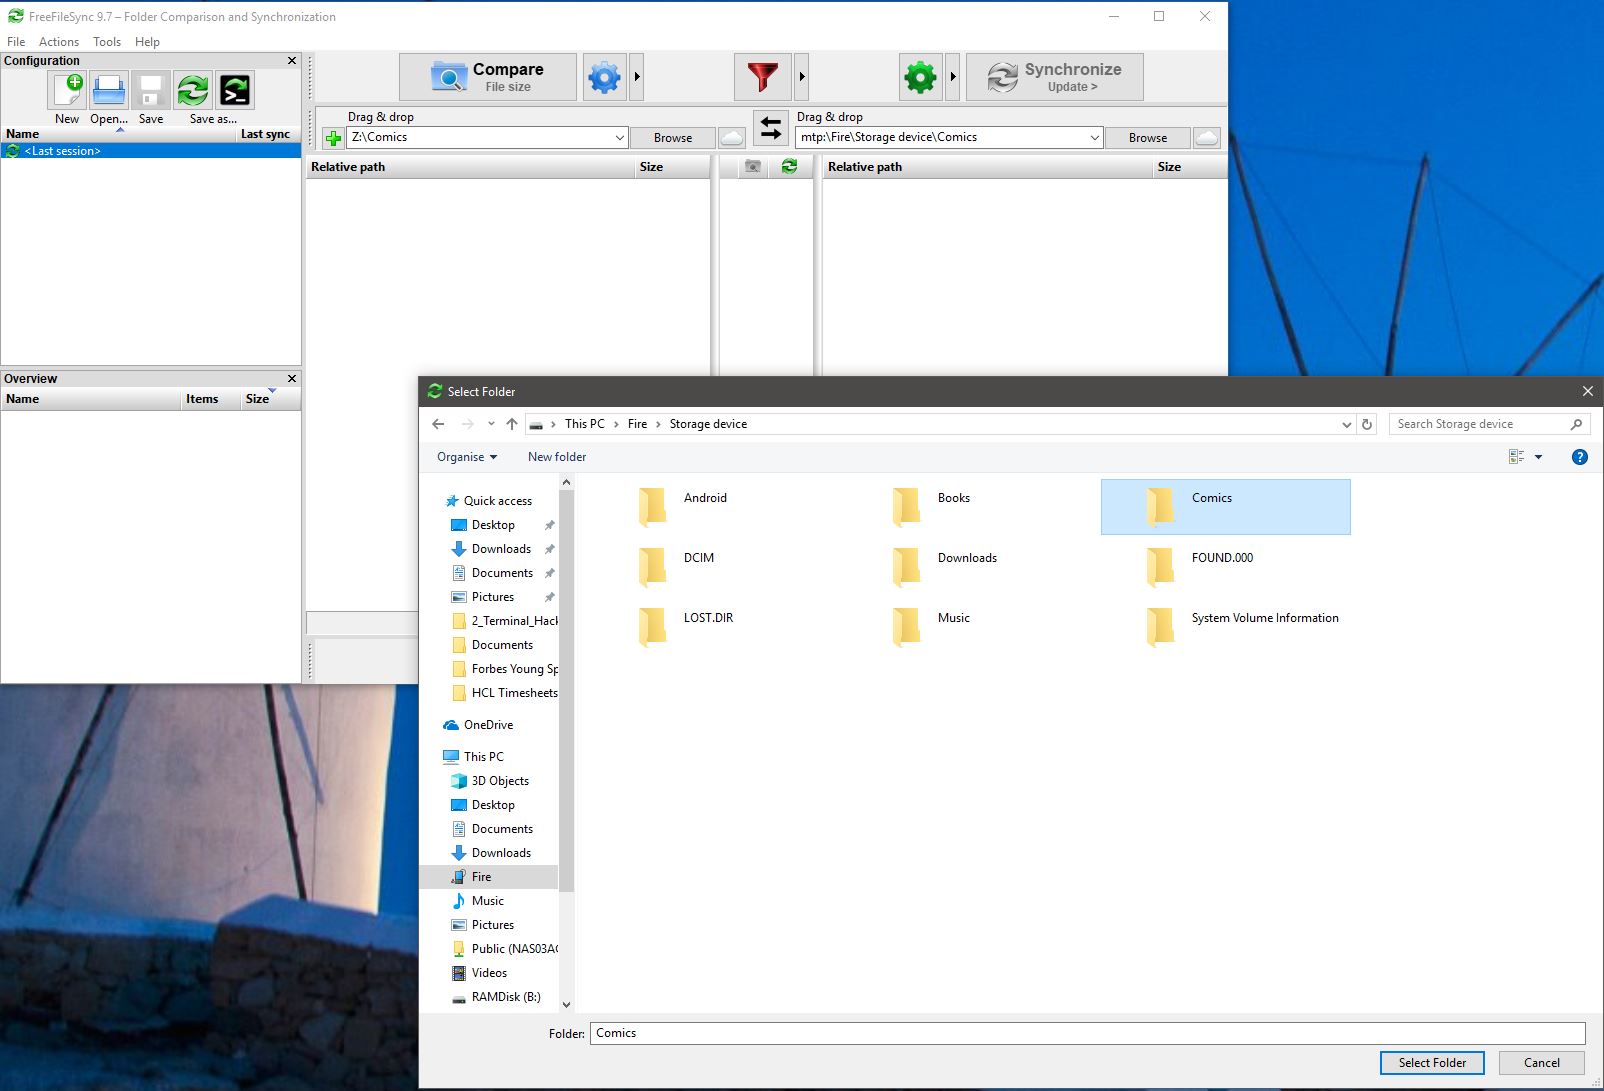This screenshot has height=1091, width=1604.
Task: Click the search magnifier icon
Action: coord(1576,424)
